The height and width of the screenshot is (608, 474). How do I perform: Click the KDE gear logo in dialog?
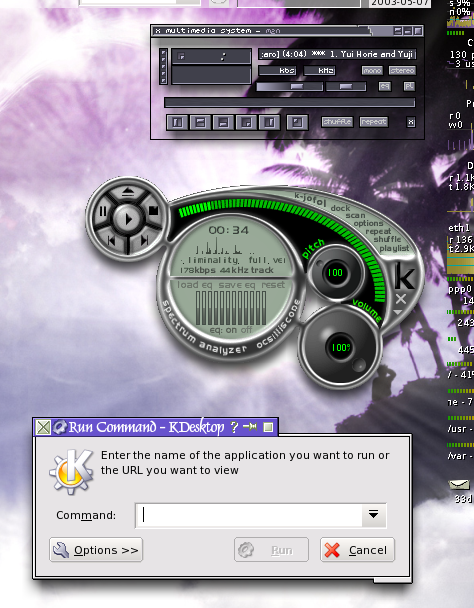click(71, 472)
